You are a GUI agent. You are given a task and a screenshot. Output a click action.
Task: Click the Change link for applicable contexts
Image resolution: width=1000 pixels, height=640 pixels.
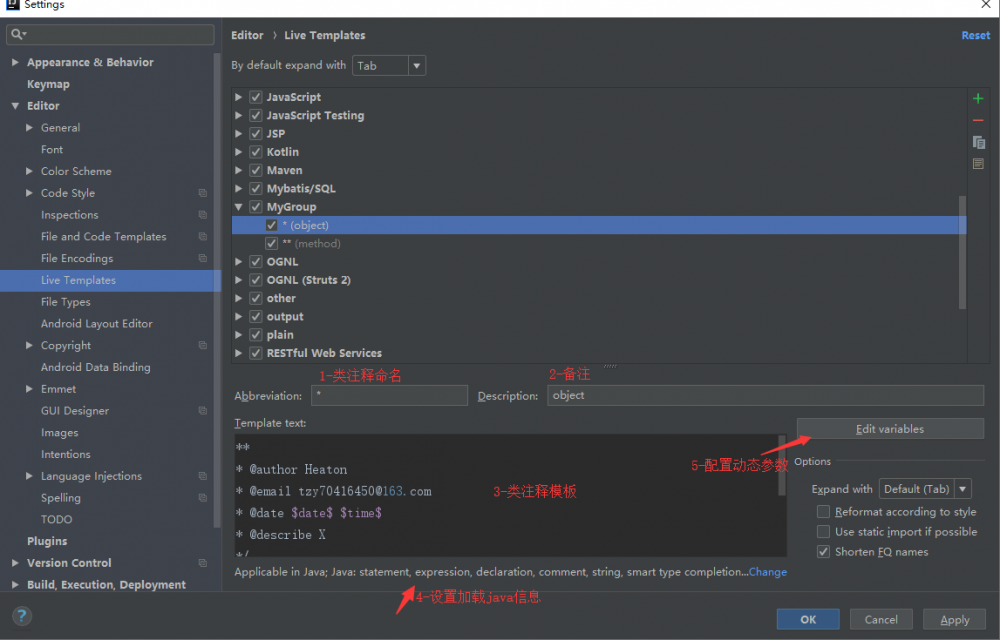767,571
